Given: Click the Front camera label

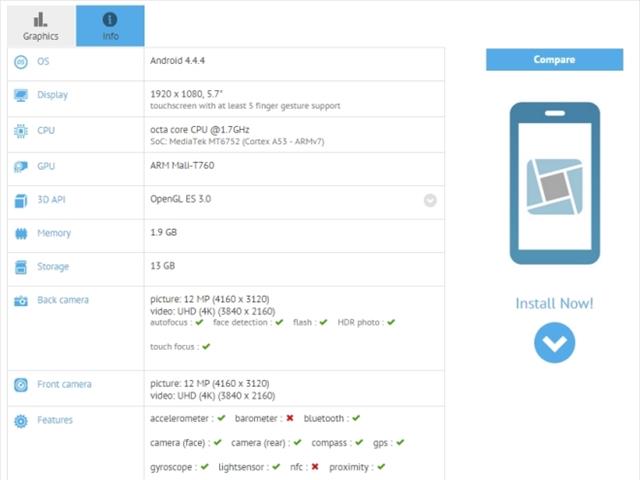Looking at the screenshot, I should pyautogui.click(x=64, y=384).
